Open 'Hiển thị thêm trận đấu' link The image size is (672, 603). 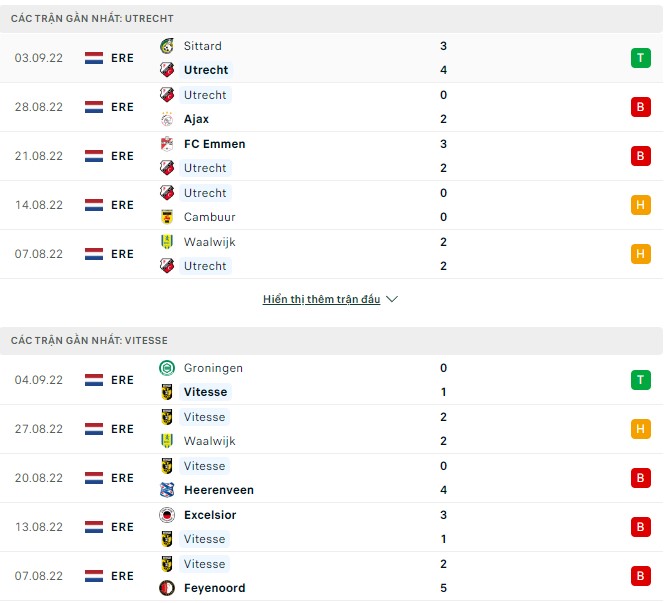point(321,300)
